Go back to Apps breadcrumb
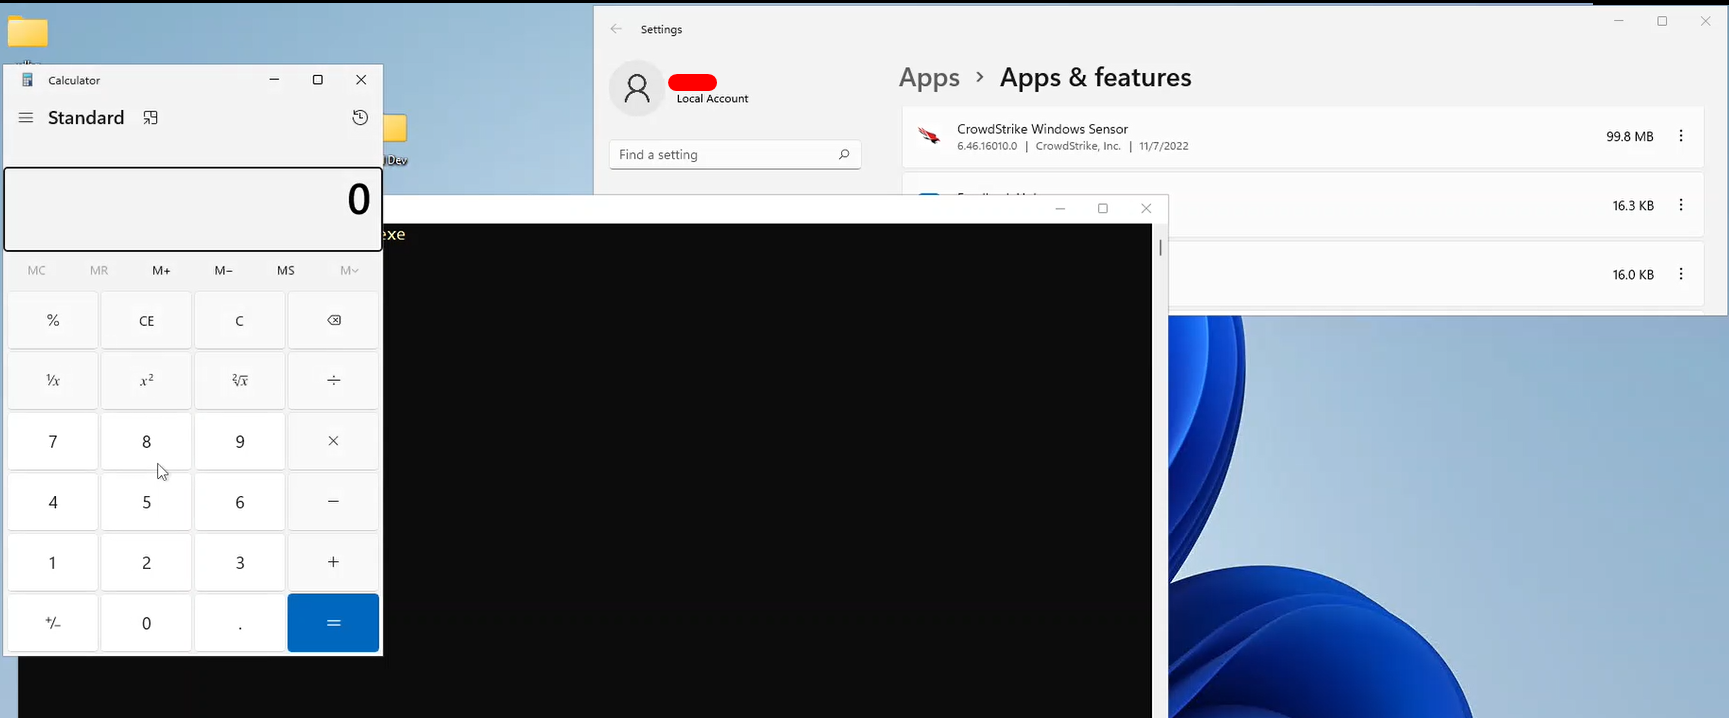This screenshot has width=1729, height=718. coord(929,78)
